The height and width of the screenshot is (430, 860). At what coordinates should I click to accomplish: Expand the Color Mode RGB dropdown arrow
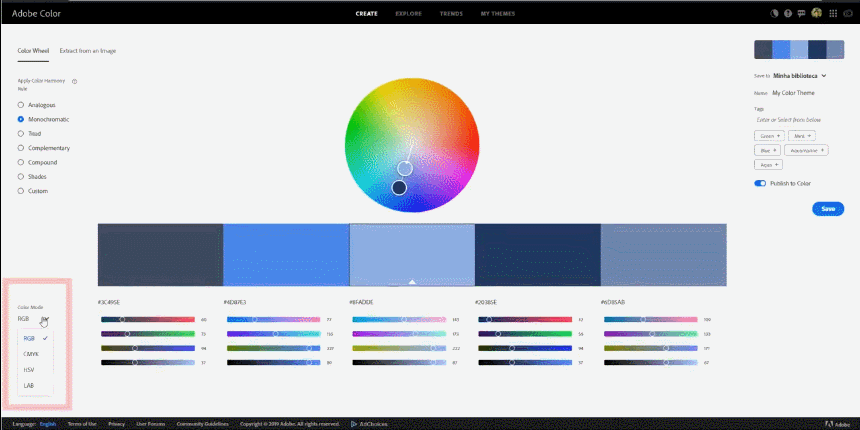[x=44, y=319]
